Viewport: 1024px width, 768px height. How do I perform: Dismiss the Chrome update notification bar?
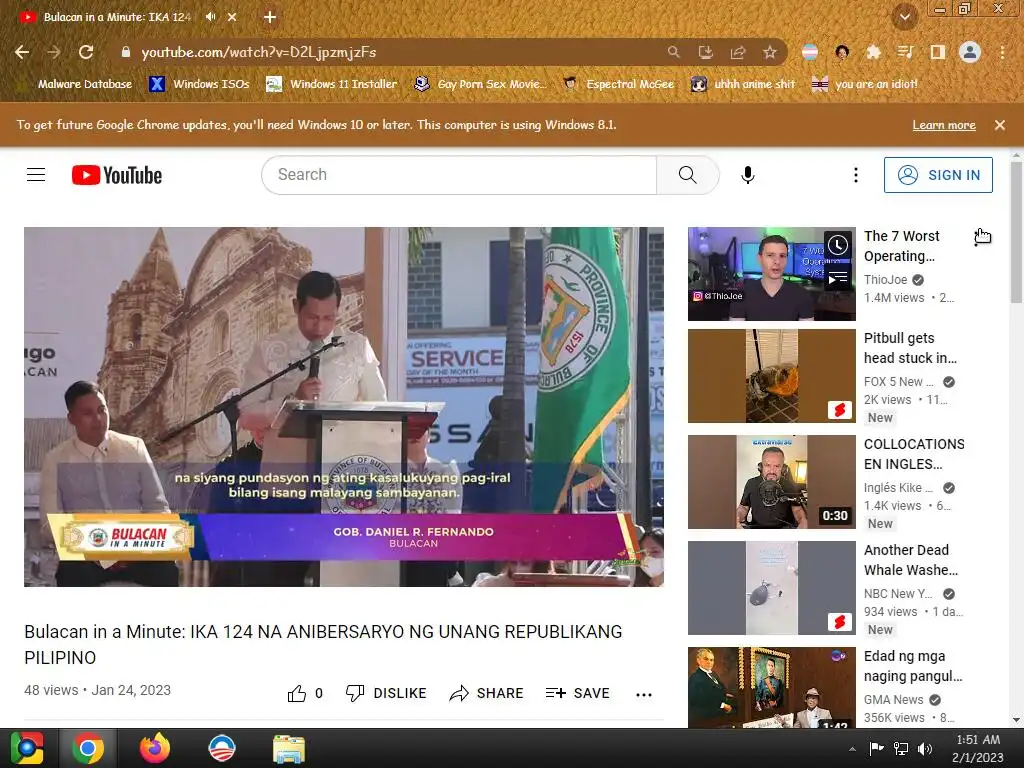coord(1000,125)
